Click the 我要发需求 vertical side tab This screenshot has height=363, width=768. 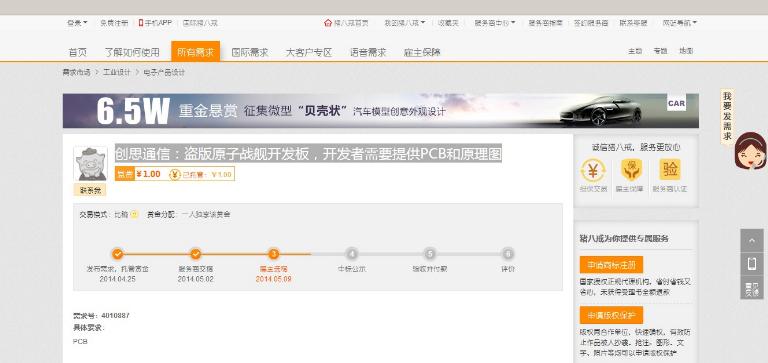(727, 117)
